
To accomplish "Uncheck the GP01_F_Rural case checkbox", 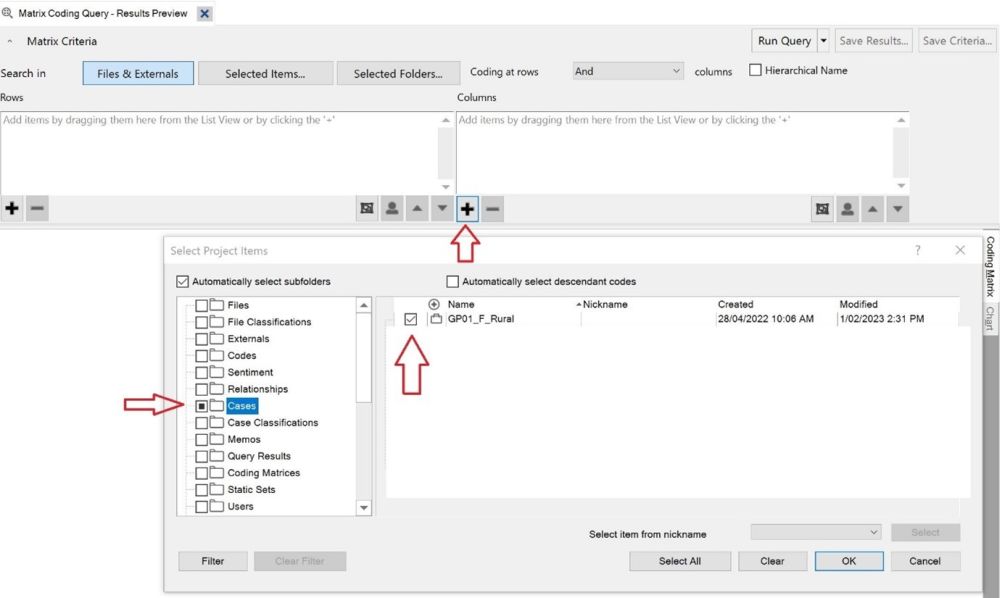I will point(411,319).
